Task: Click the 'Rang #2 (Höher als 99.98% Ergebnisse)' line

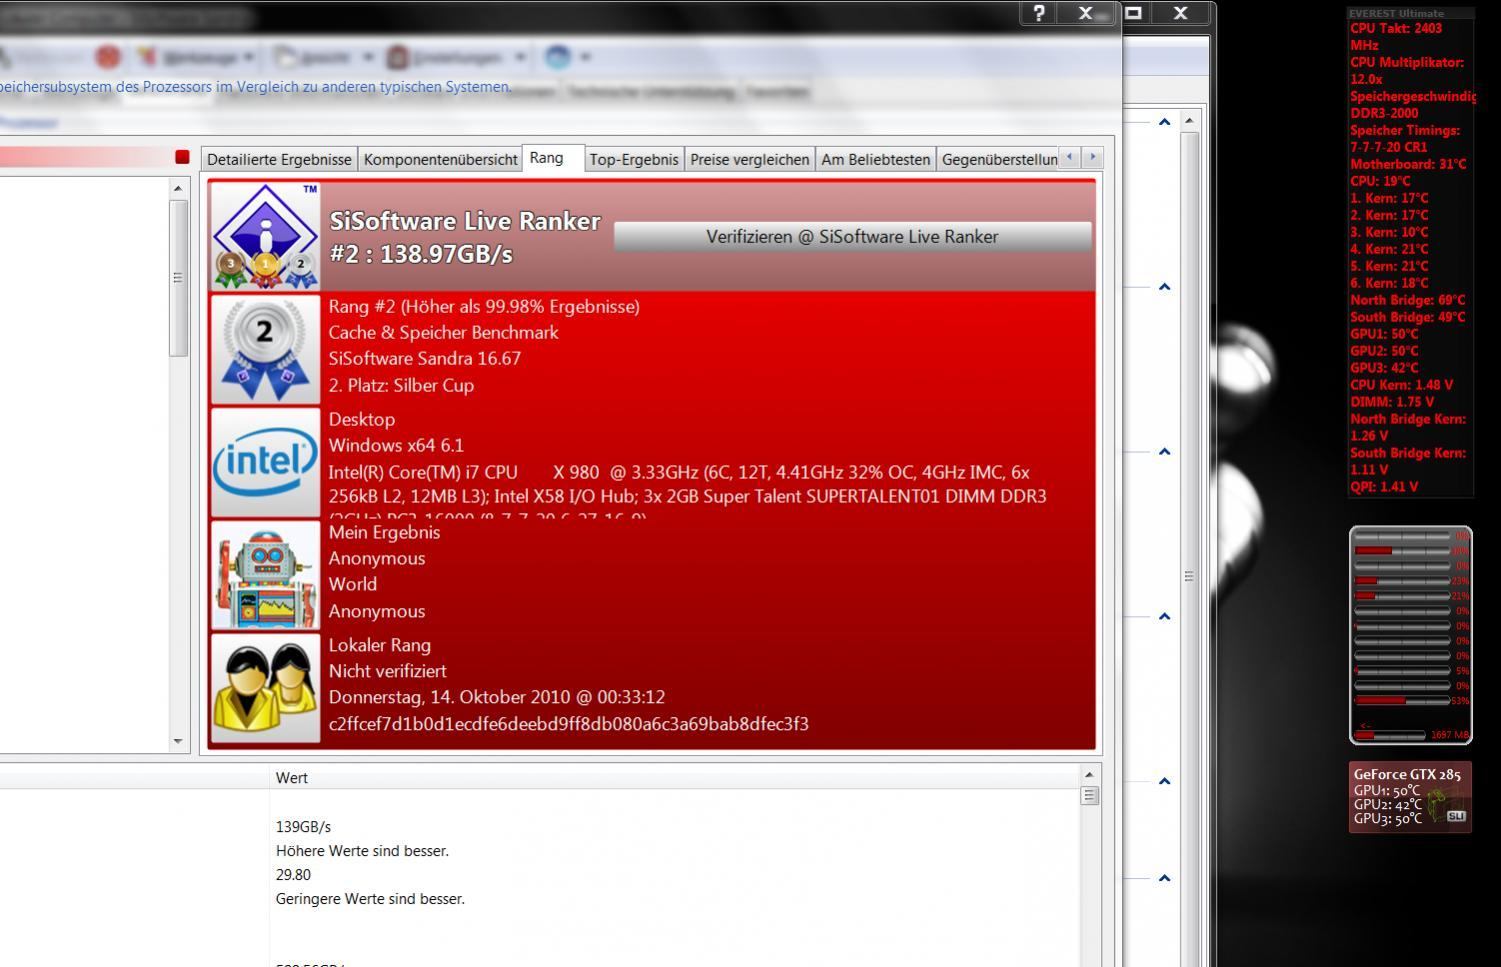Action: point(484,307)
